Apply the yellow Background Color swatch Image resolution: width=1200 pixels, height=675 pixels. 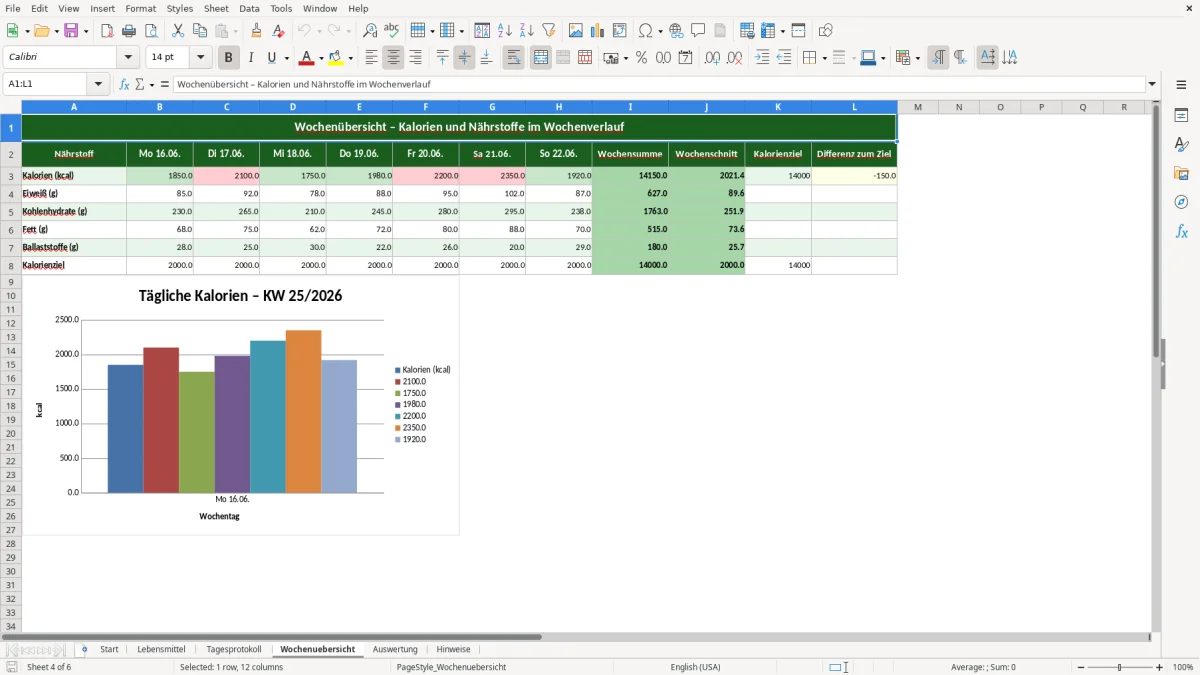(x=336, y=58)
